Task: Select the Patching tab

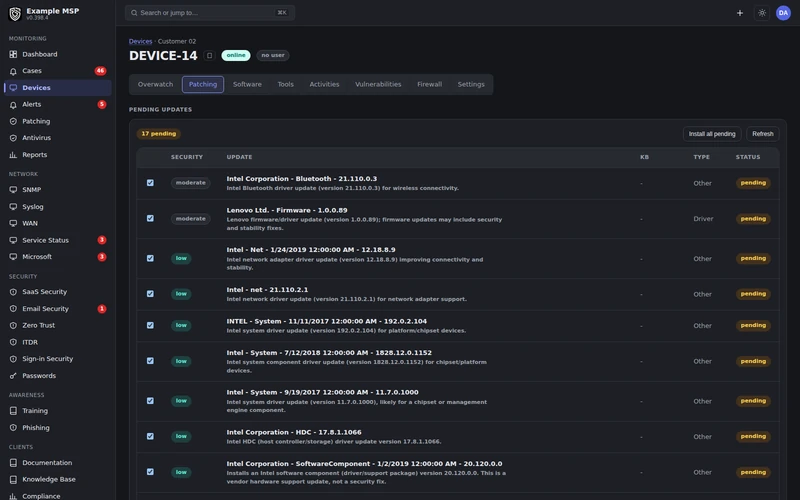Action: 203,84
